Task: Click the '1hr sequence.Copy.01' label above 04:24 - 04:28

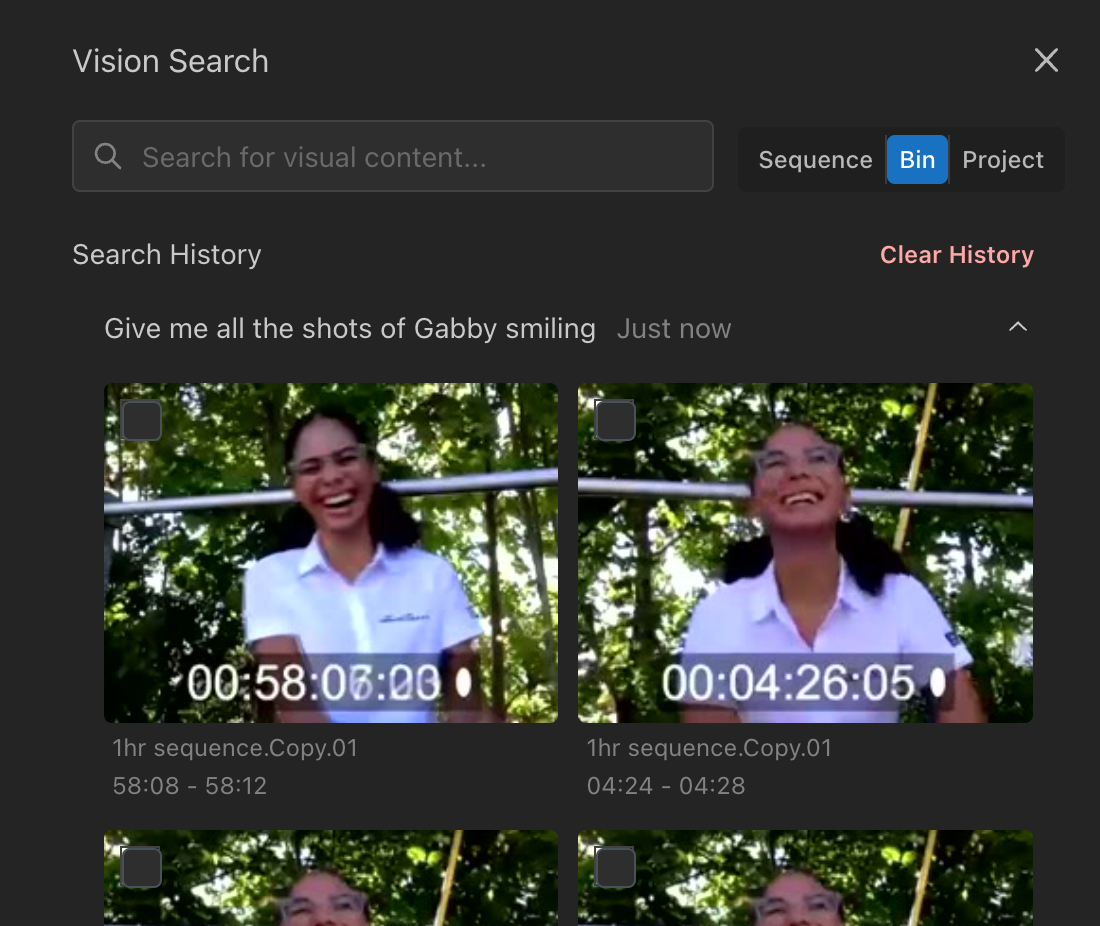Action: (x=709, y=748)
